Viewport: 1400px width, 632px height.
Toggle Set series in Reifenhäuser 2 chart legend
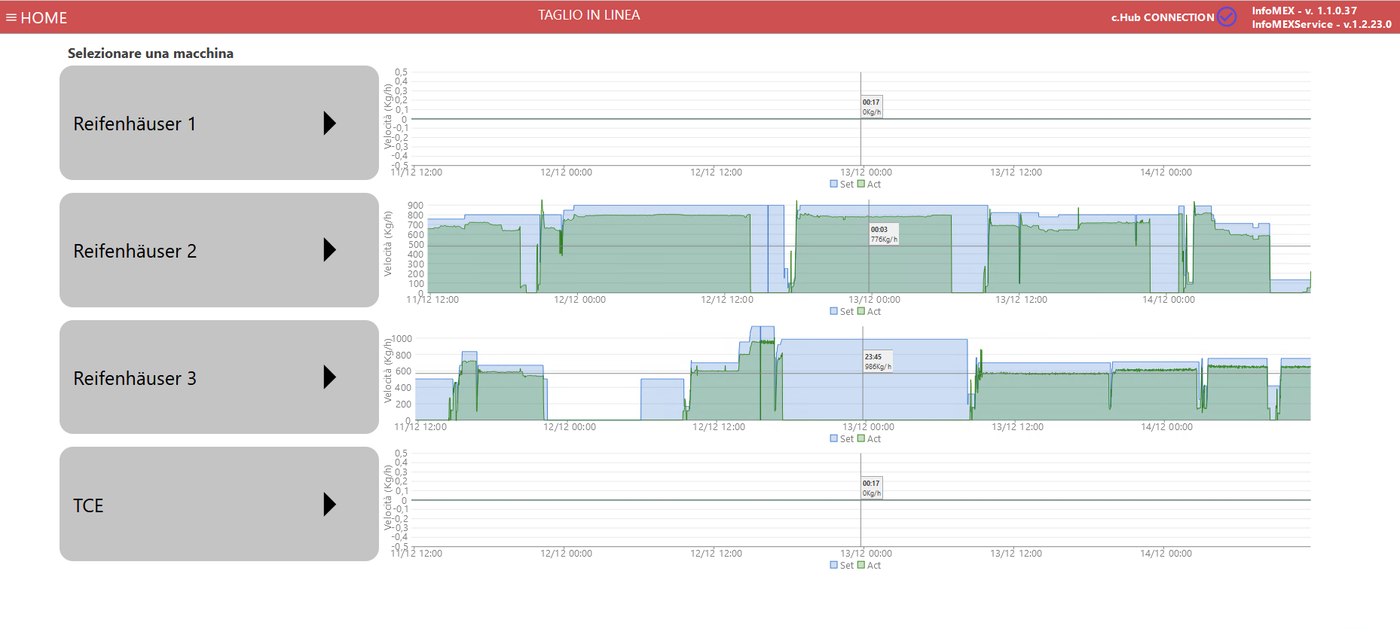842,311
